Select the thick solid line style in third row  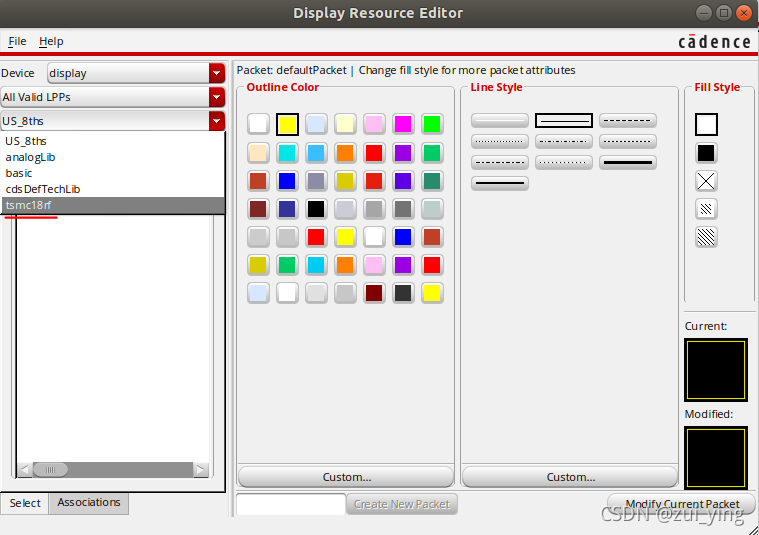point(628,162)
